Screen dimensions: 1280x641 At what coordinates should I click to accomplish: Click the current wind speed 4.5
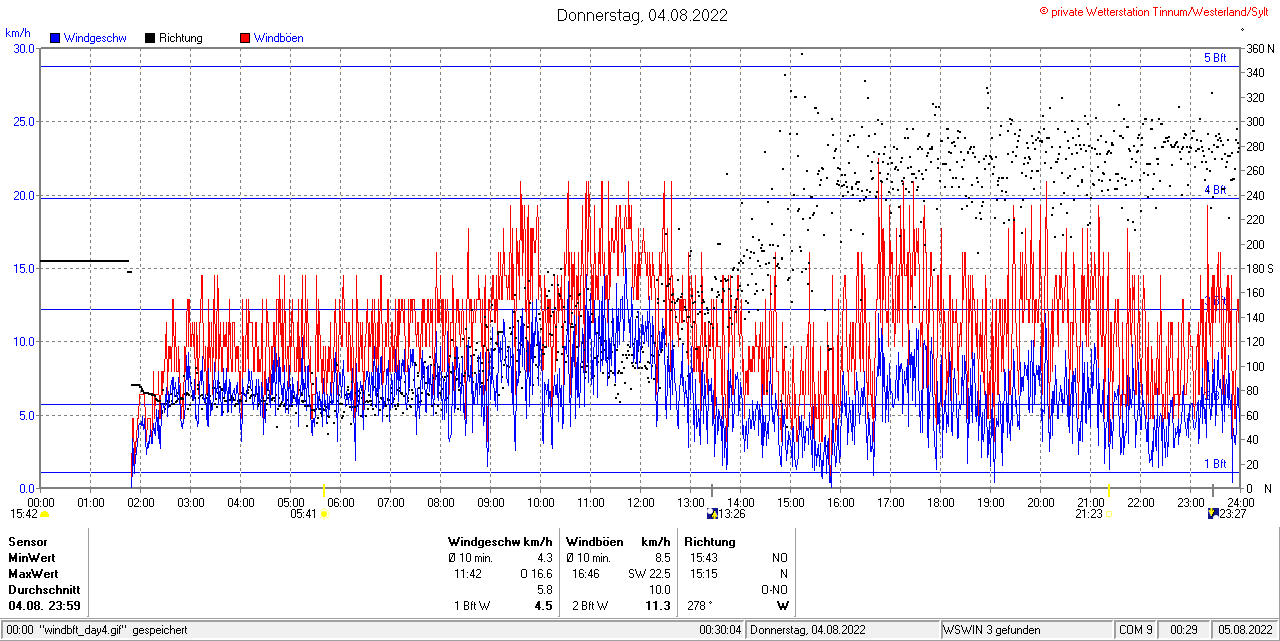[x=544, y=606]
